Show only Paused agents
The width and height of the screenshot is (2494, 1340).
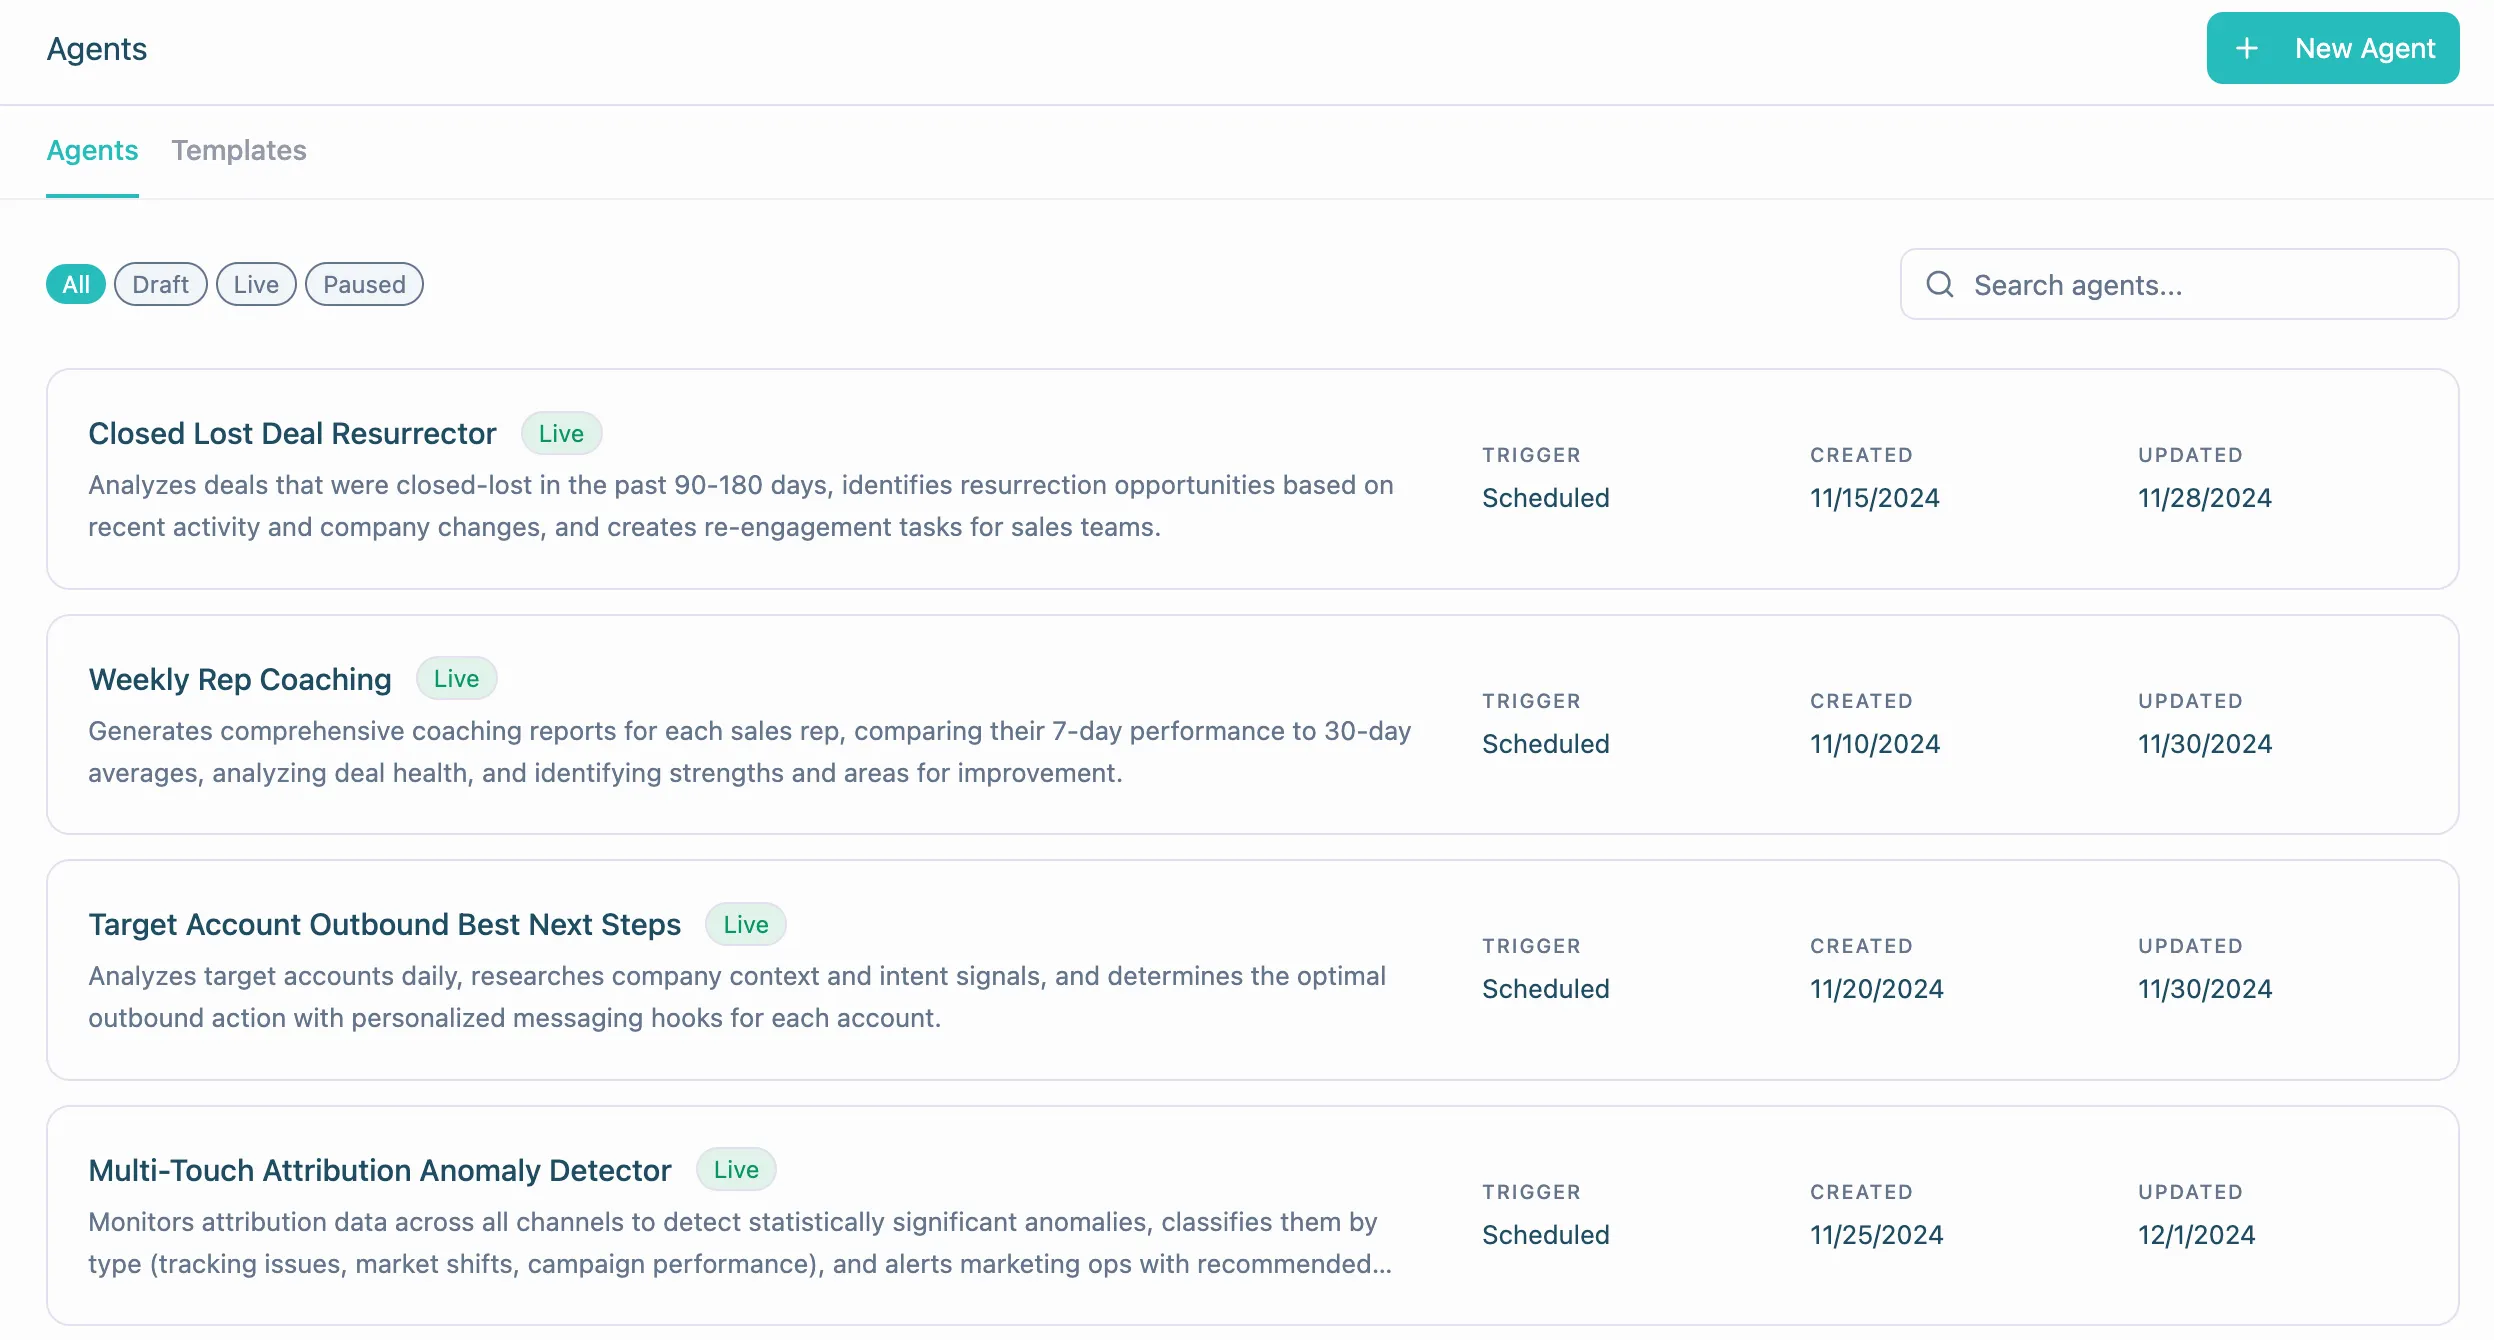[364, 285]
